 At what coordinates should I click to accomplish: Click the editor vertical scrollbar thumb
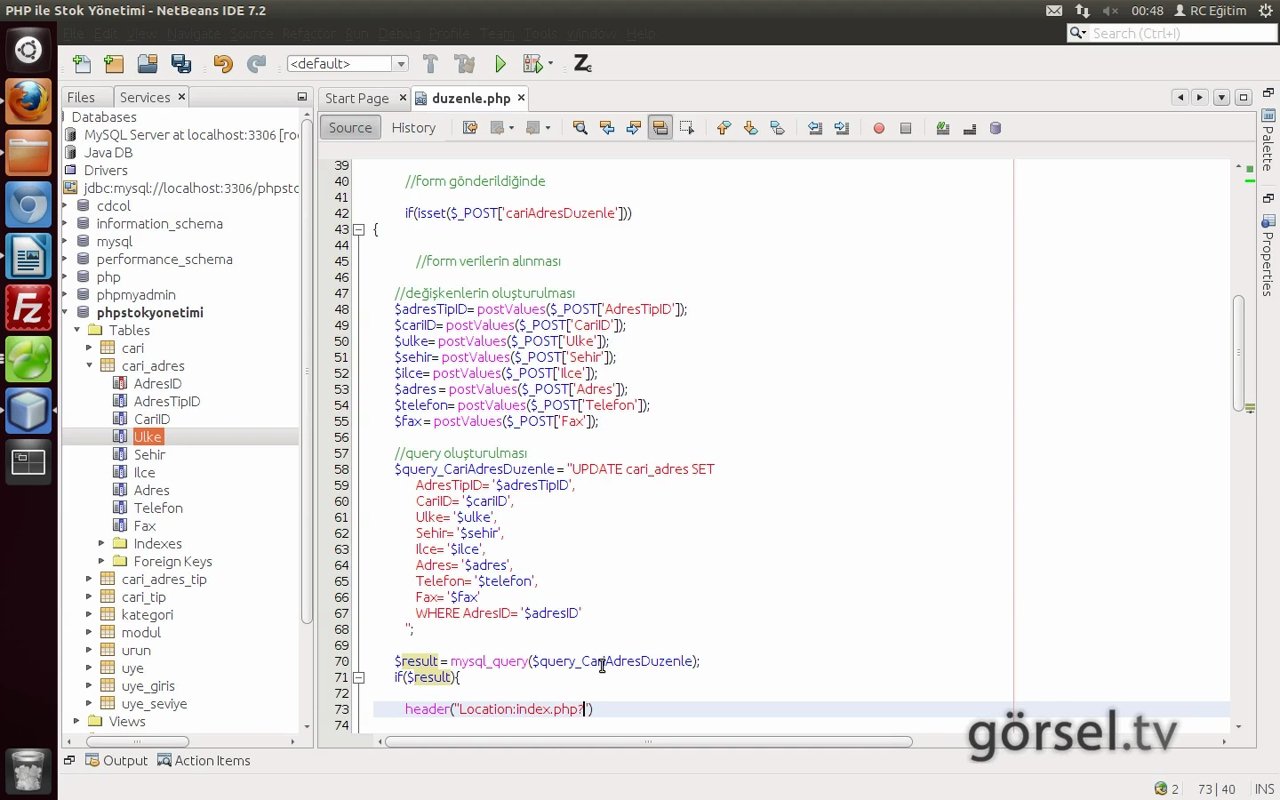1238,353
